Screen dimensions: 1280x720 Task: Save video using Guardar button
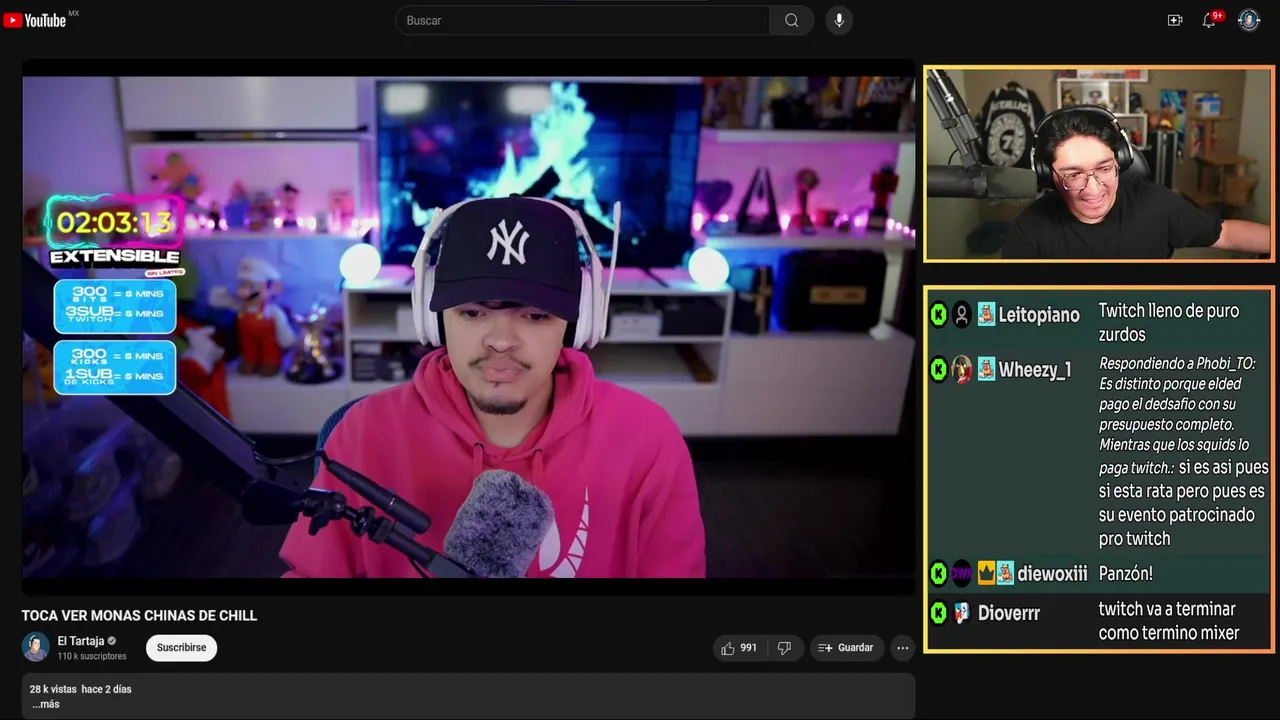coord(846,648)
